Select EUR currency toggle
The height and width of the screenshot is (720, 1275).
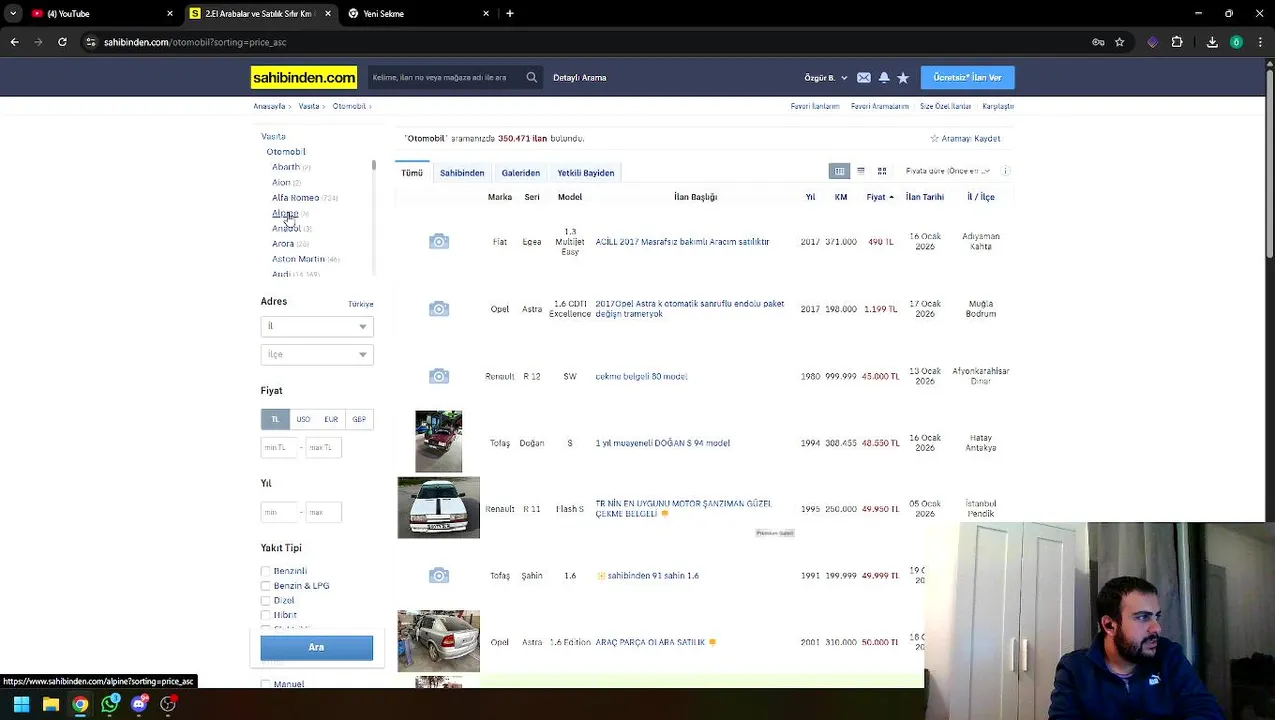331,419
